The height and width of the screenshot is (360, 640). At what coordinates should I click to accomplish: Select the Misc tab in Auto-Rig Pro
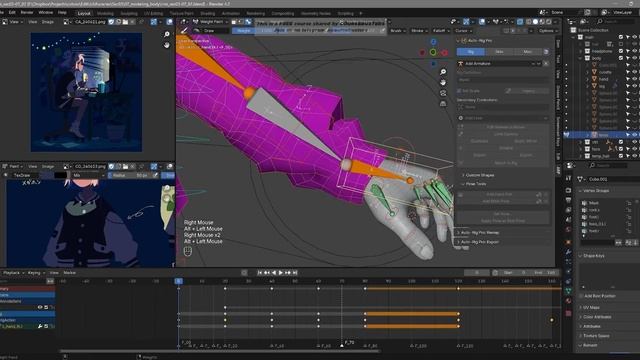pos(527,52)
